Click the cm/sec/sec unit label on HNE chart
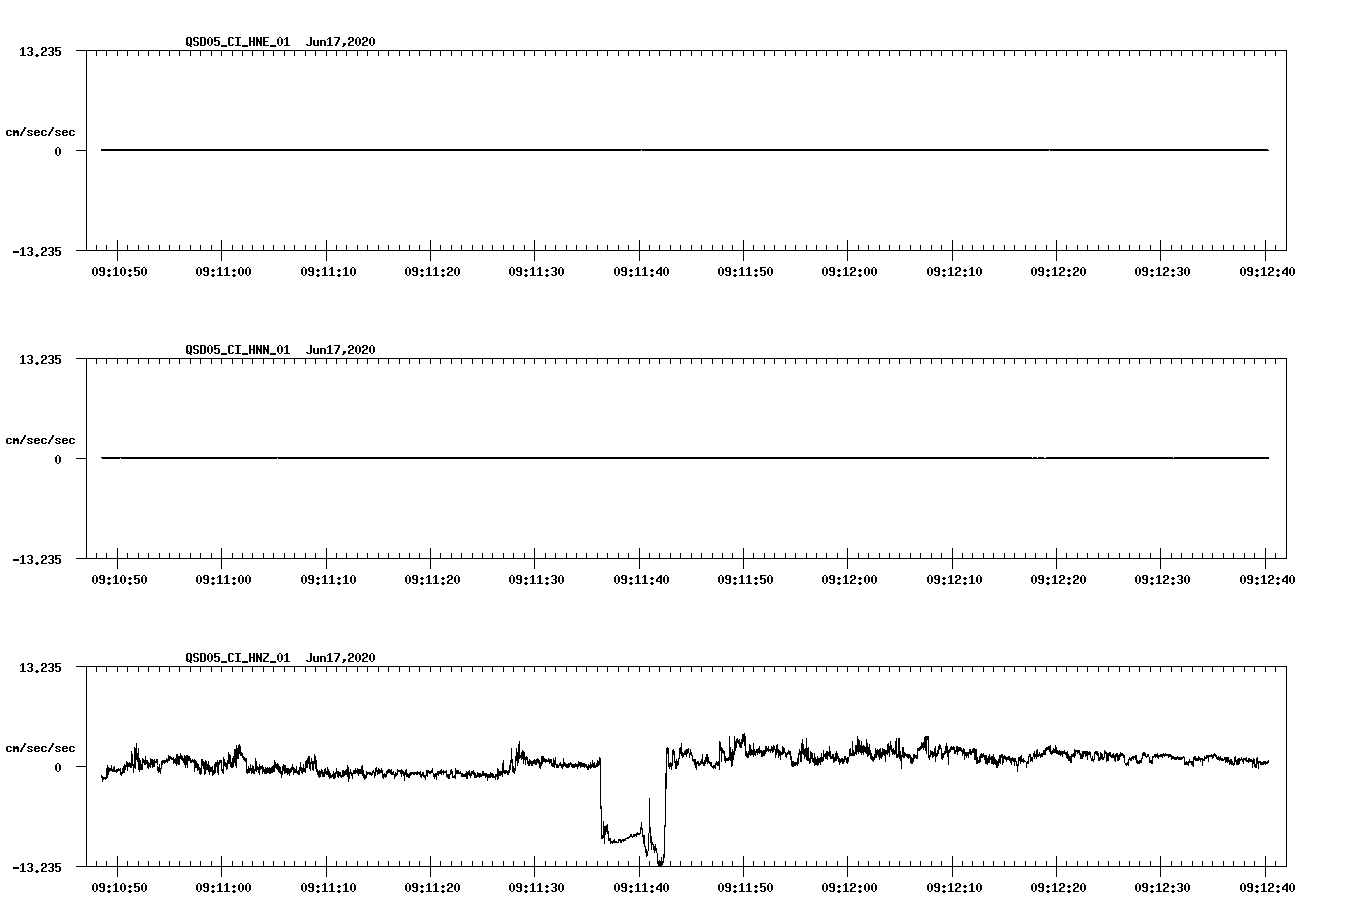This screenshot has height=924, width=1358. (41, 132)
